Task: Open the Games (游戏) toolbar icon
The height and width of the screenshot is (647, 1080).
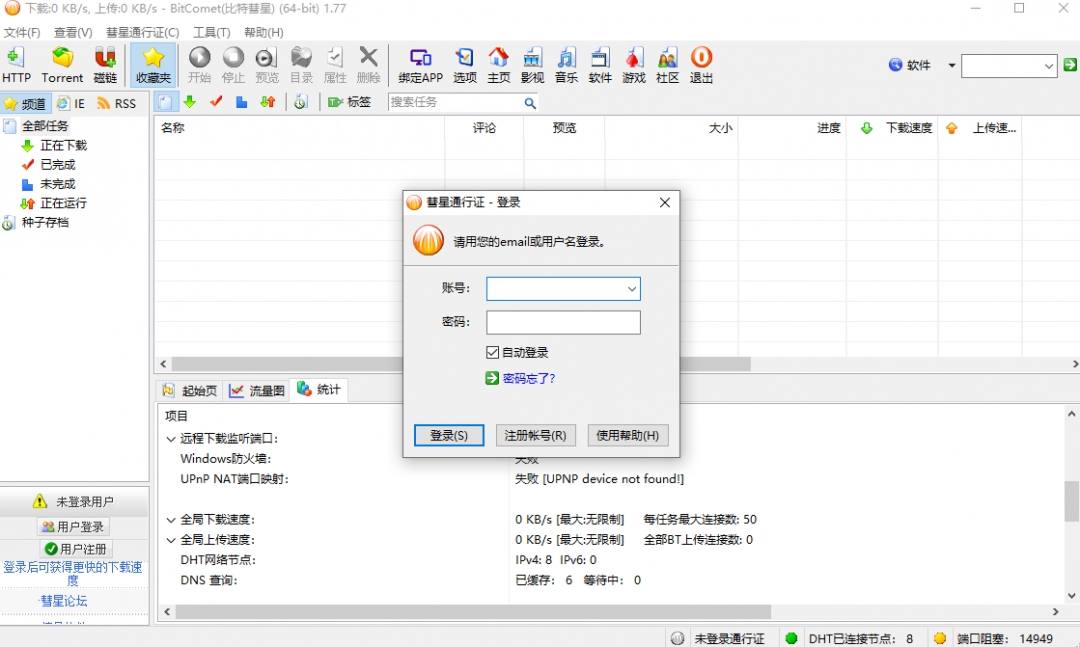Action: [x=634, y=65]
